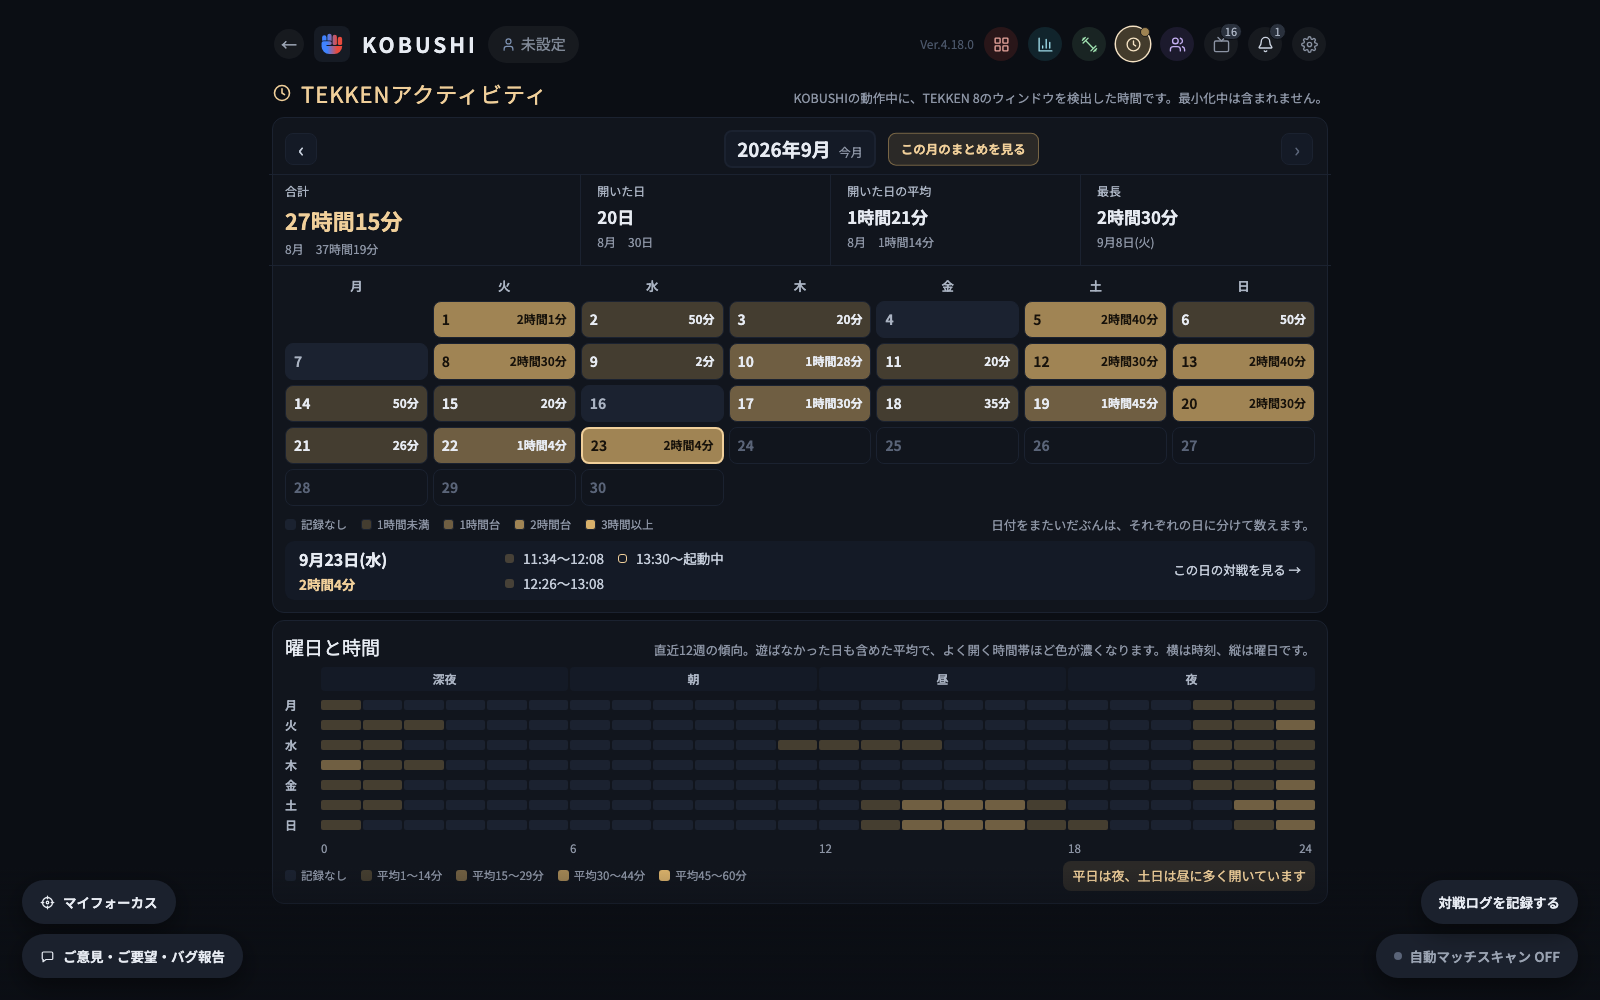Click the KOBUSHI fist logo icon
1600x1000 pixels.
pyautogui.click(x=332, y=44)
